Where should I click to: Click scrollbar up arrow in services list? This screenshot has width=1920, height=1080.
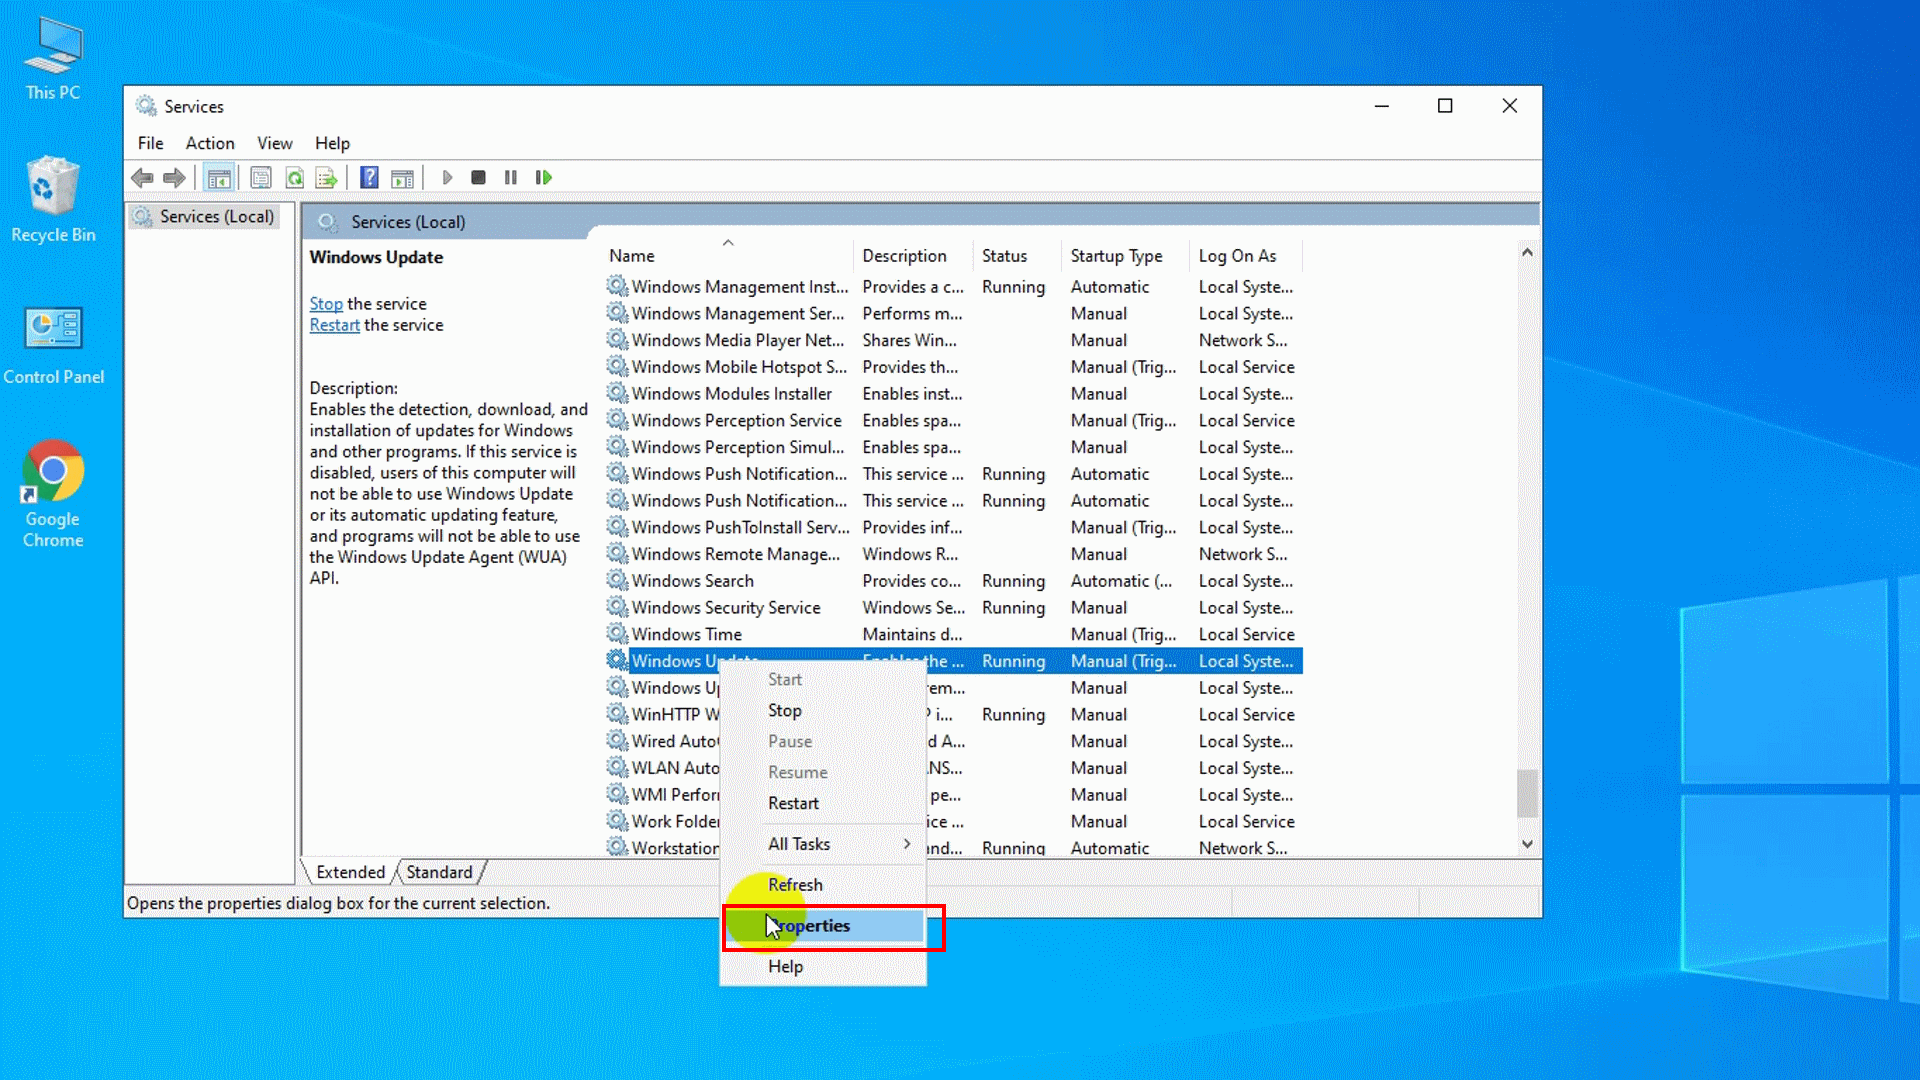coord(1527,252)
